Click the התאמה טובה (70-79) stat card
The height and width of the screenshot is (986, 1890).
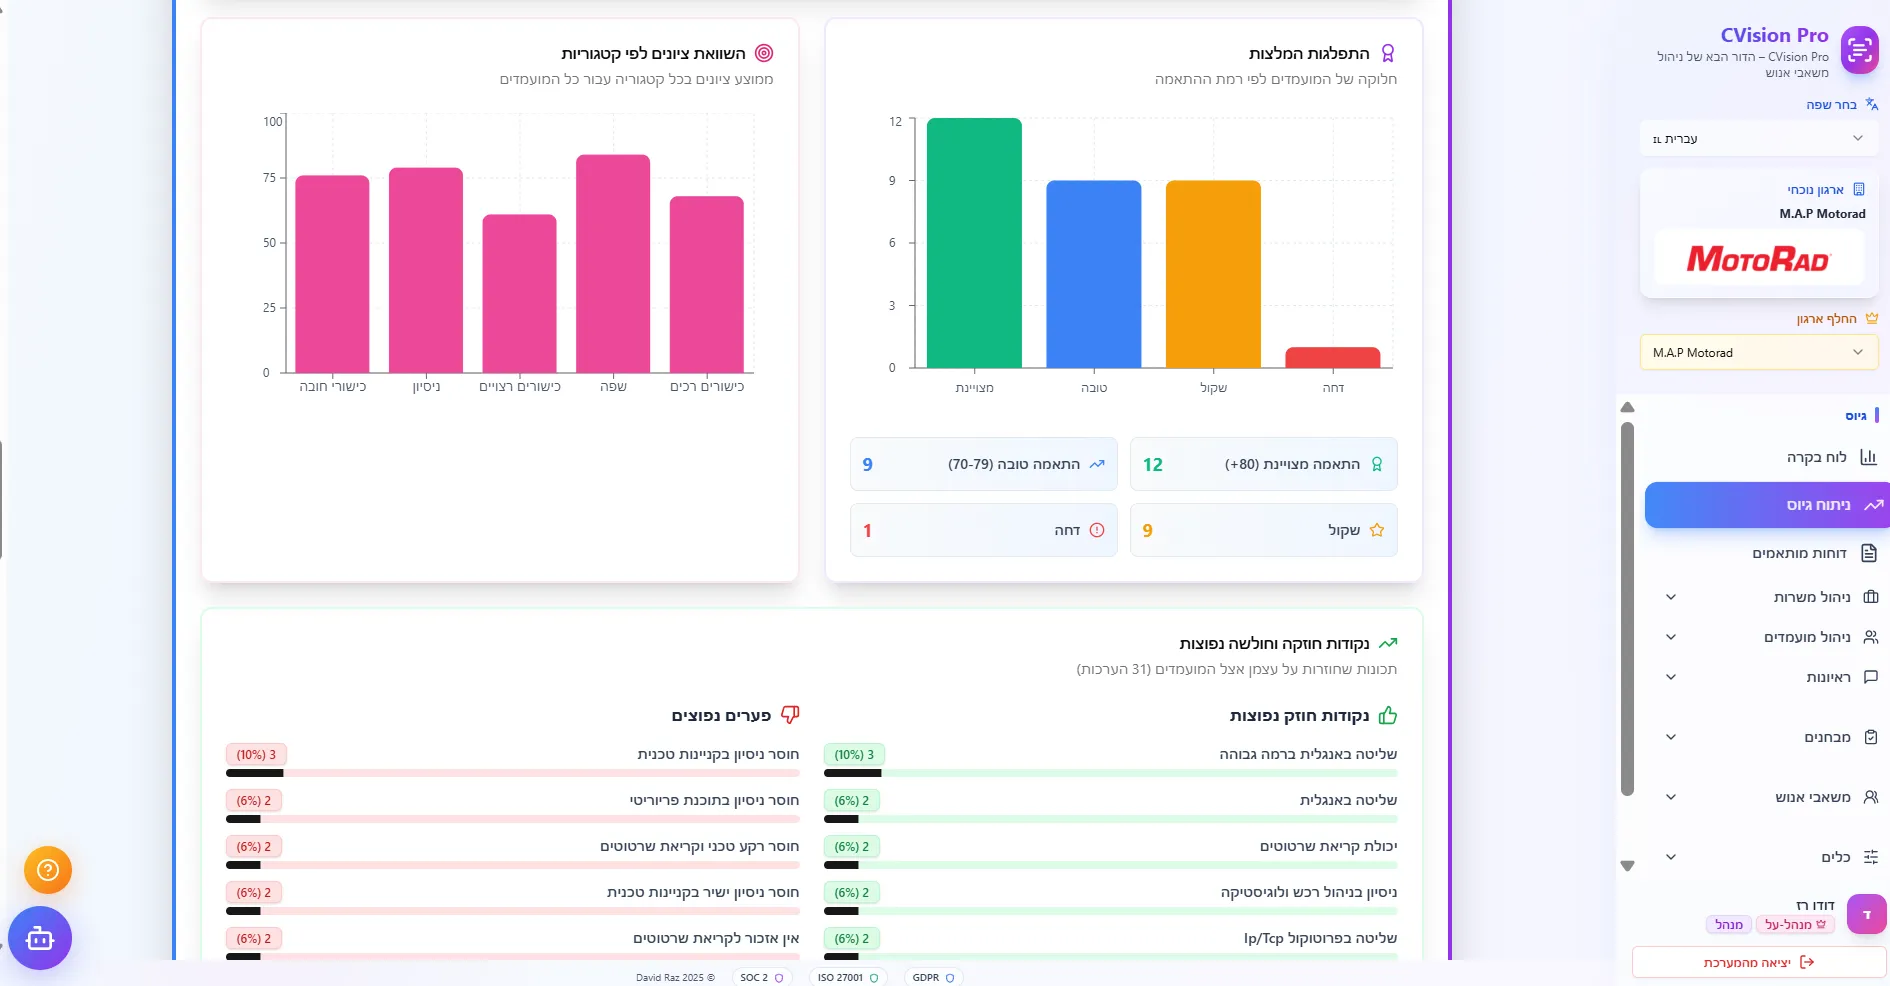(x=983, y=464)
